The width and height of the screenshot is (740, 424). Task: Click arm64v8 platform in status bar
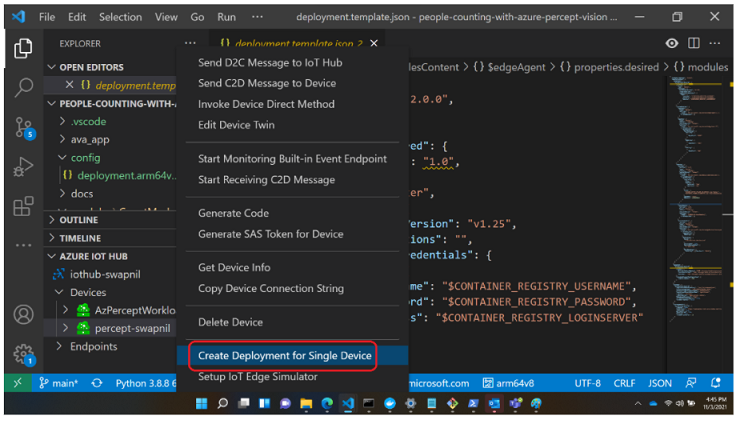point(508,383)
